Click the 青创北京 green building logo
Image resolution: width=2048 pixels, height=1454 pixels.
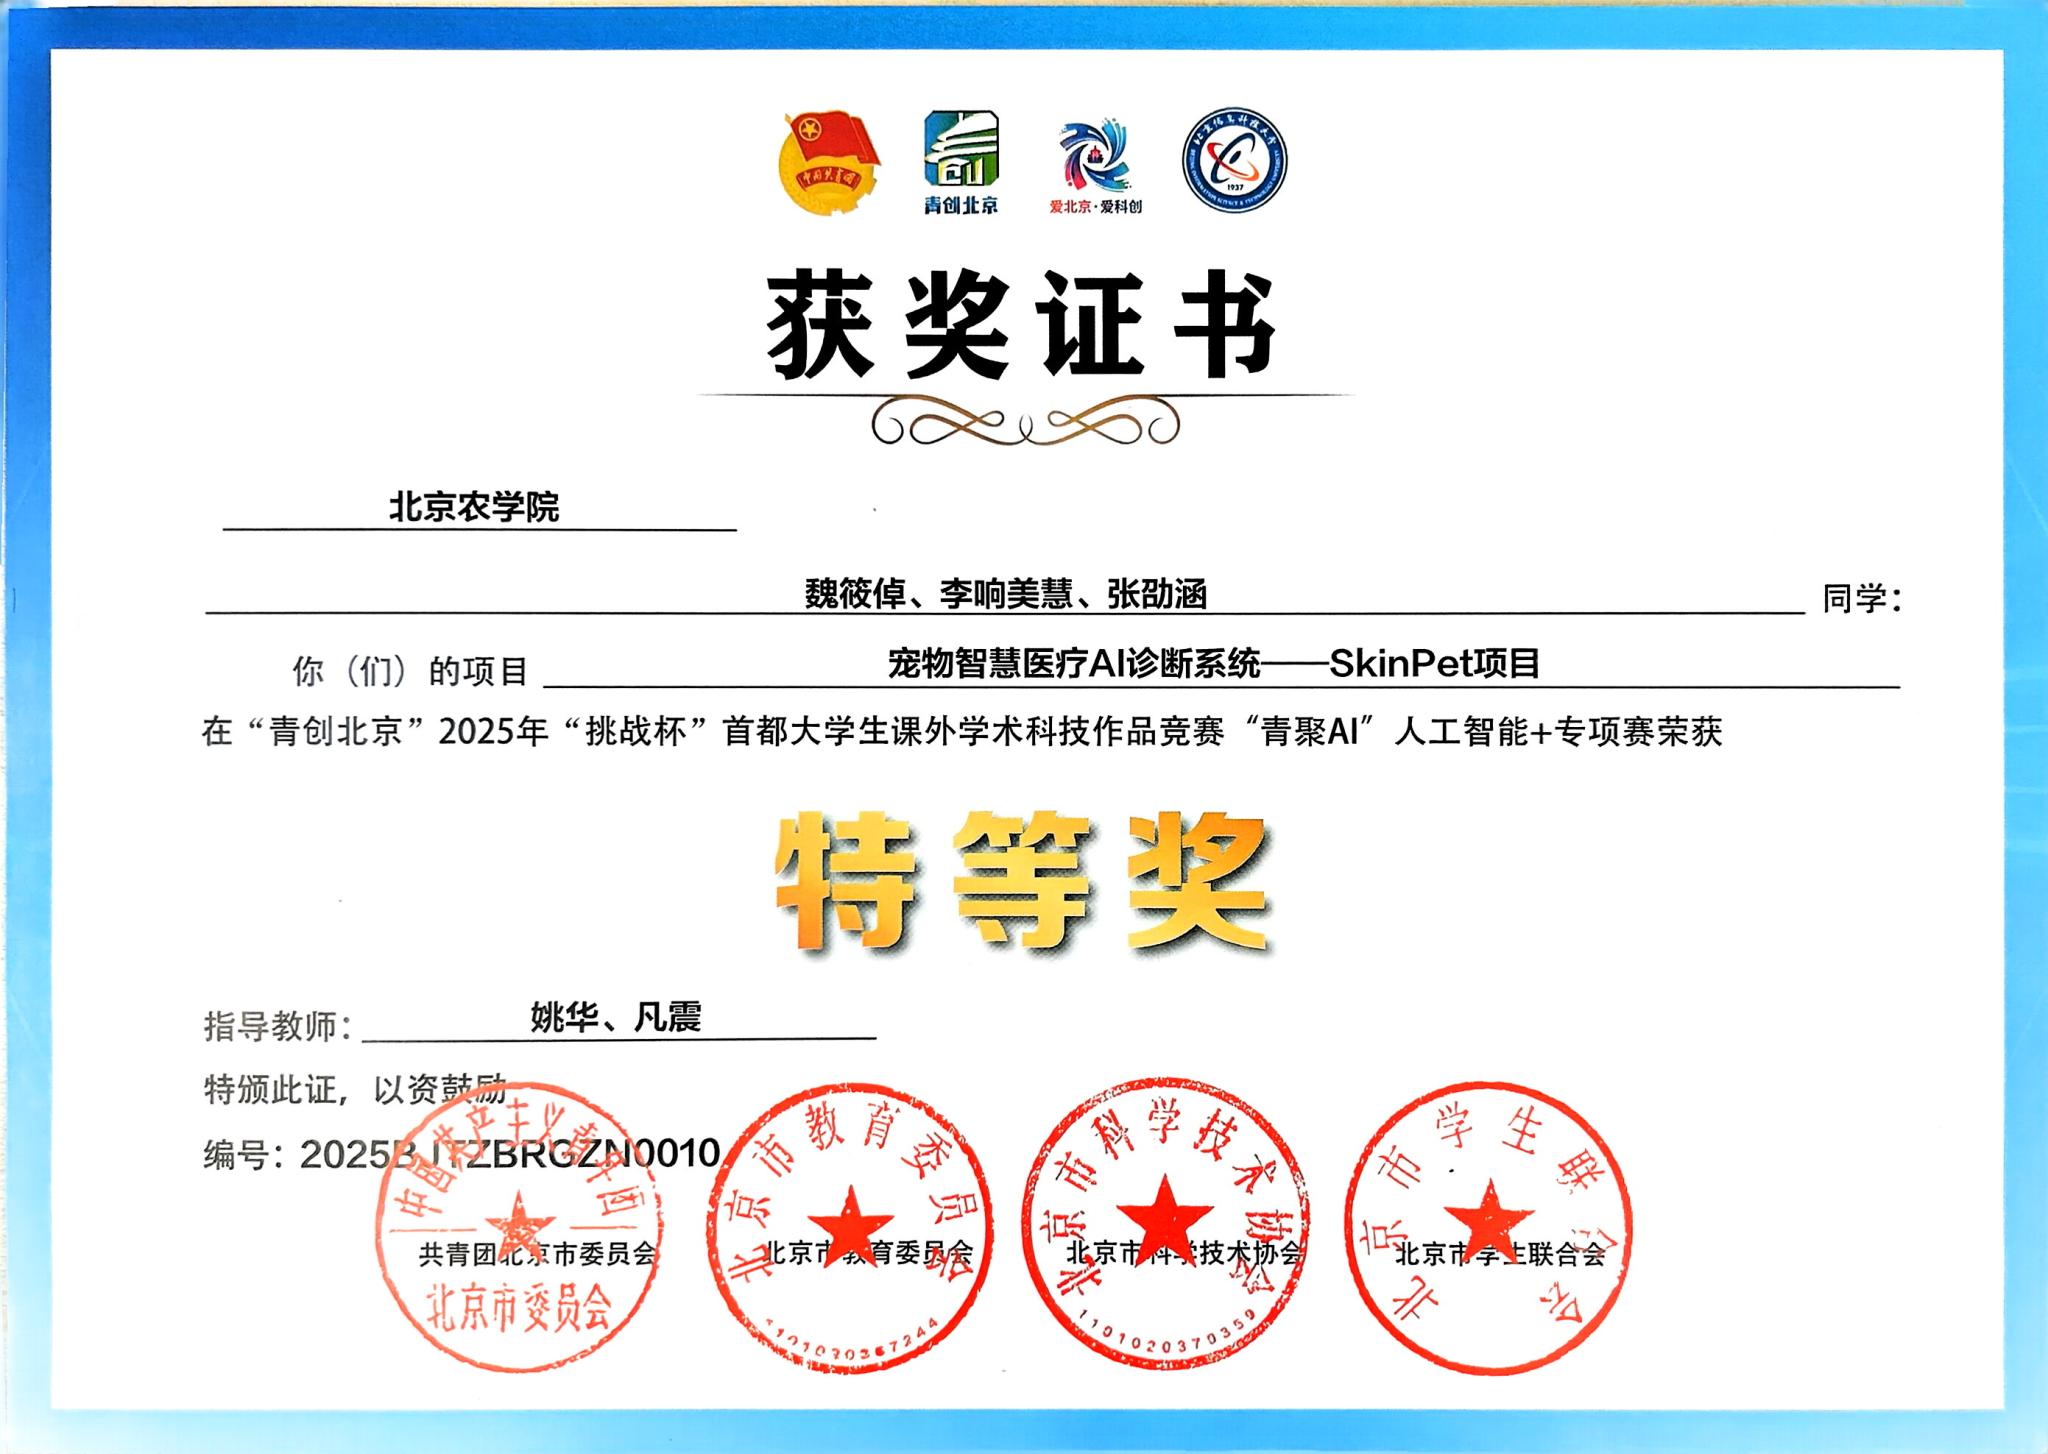coord(960,161)
